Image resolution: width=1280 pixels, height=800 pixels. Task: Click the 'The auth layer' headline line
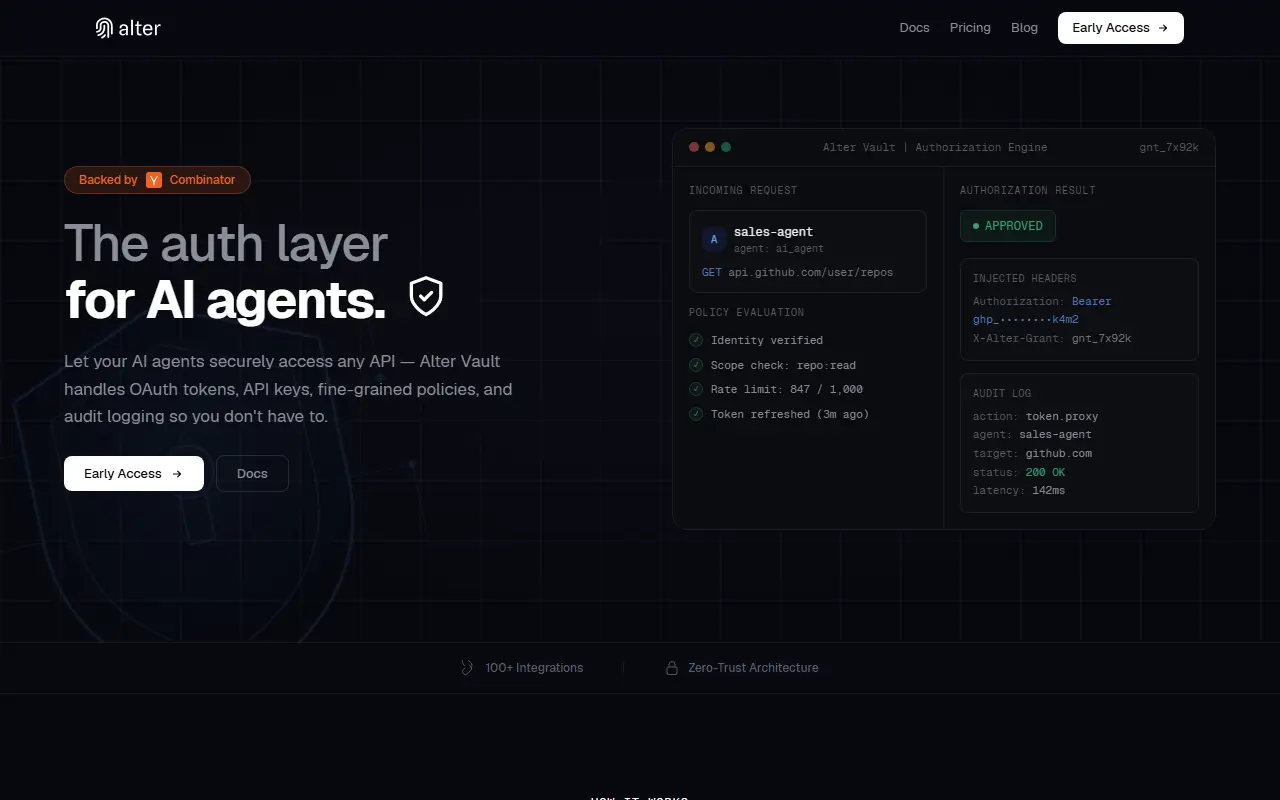(x=226, y=244)
